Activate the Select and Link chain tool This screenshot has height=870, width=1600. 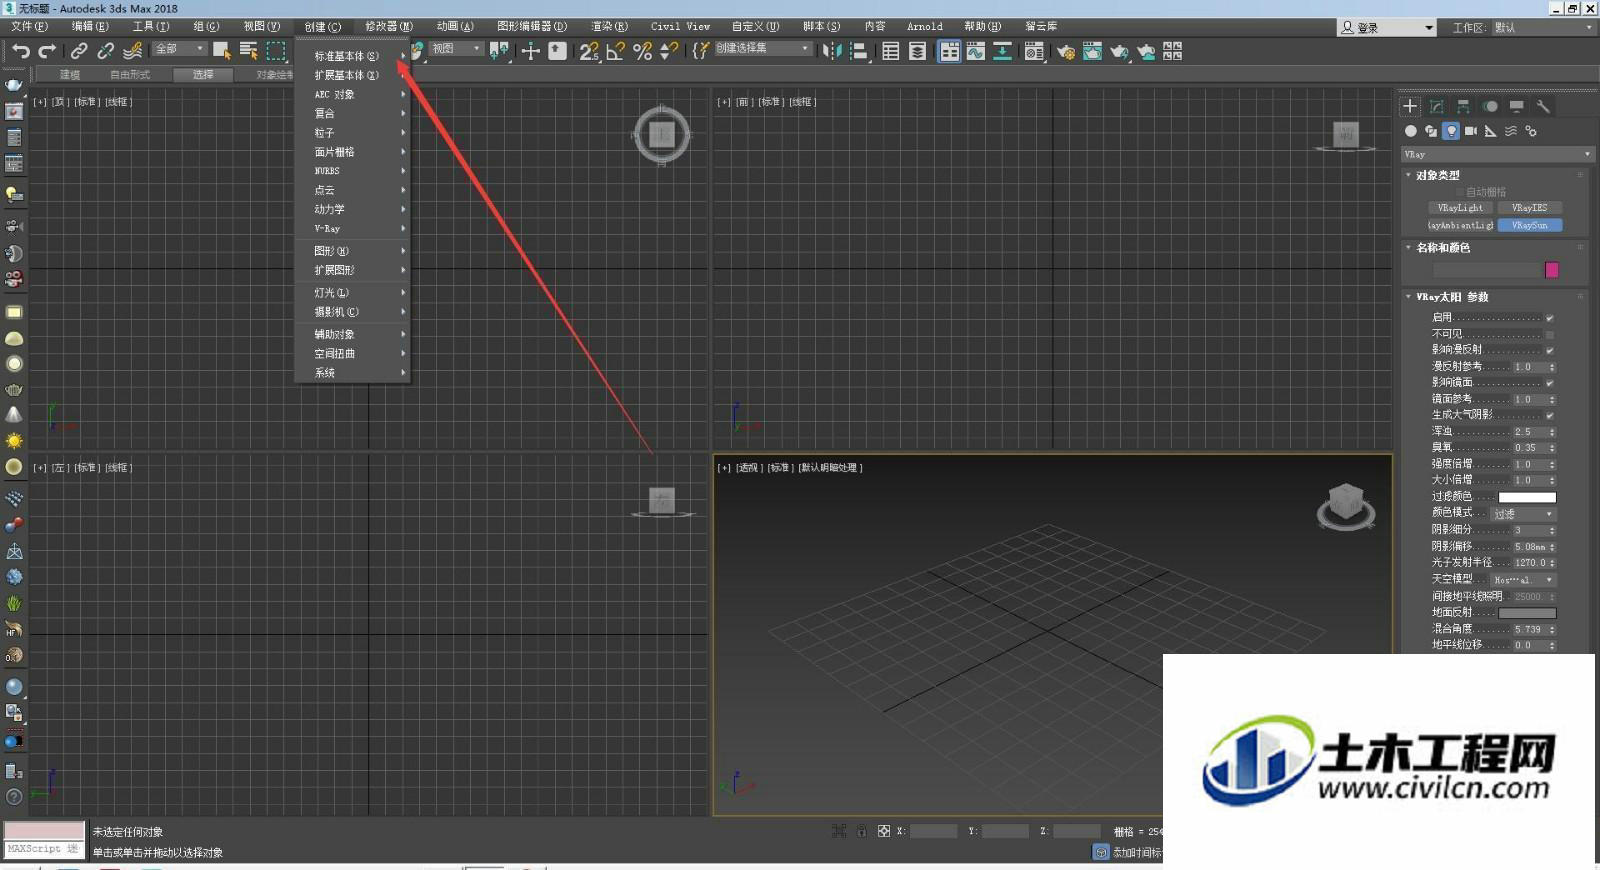(x=79, y=51)
